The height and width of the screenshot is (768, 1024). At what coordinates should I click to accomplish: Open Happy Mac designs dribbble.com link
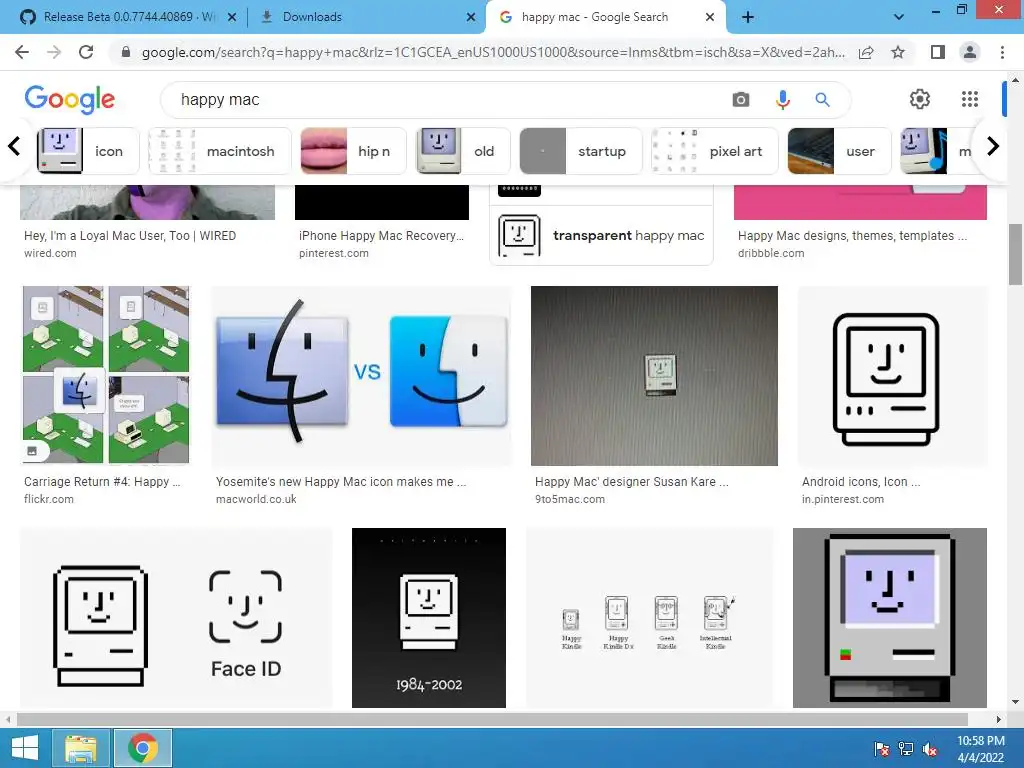[852, 236]
